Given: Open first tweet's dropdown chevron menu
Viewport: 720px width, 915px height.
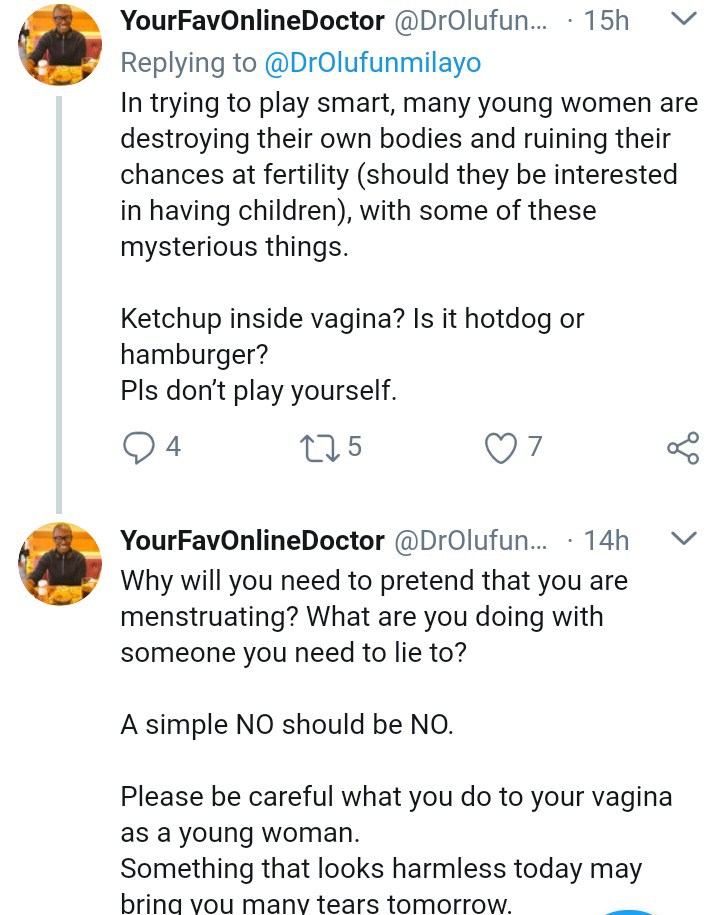Looking at the screenshot, I should (684, 19).
